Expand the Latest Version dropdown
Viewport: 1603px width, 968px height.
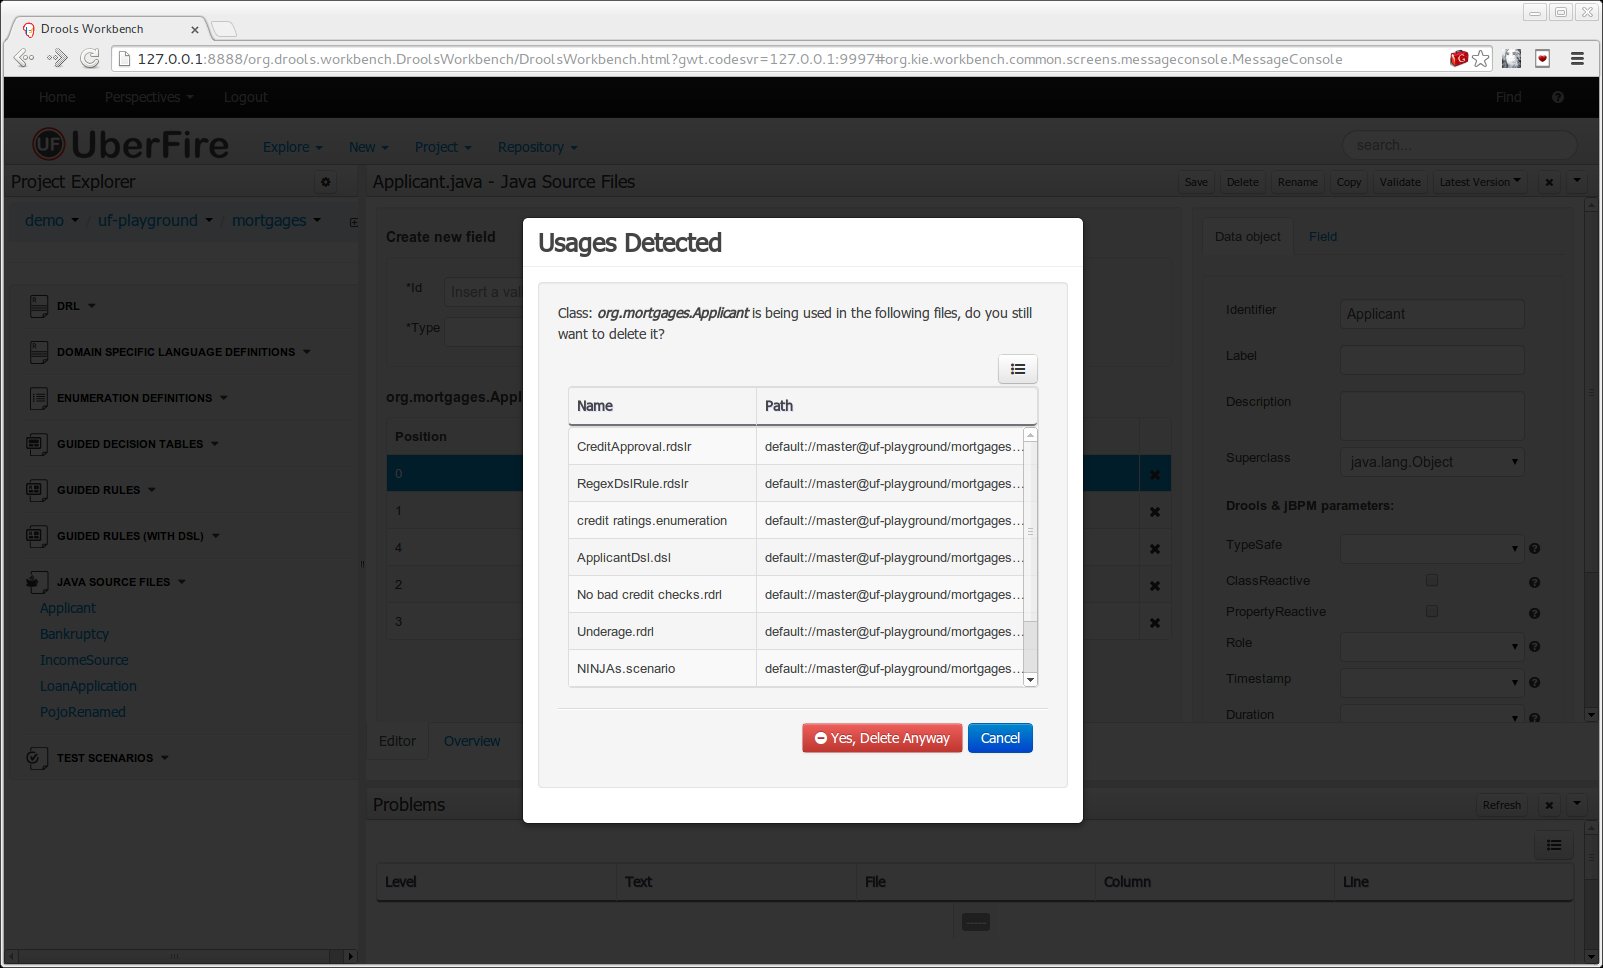coord(1479,182)
